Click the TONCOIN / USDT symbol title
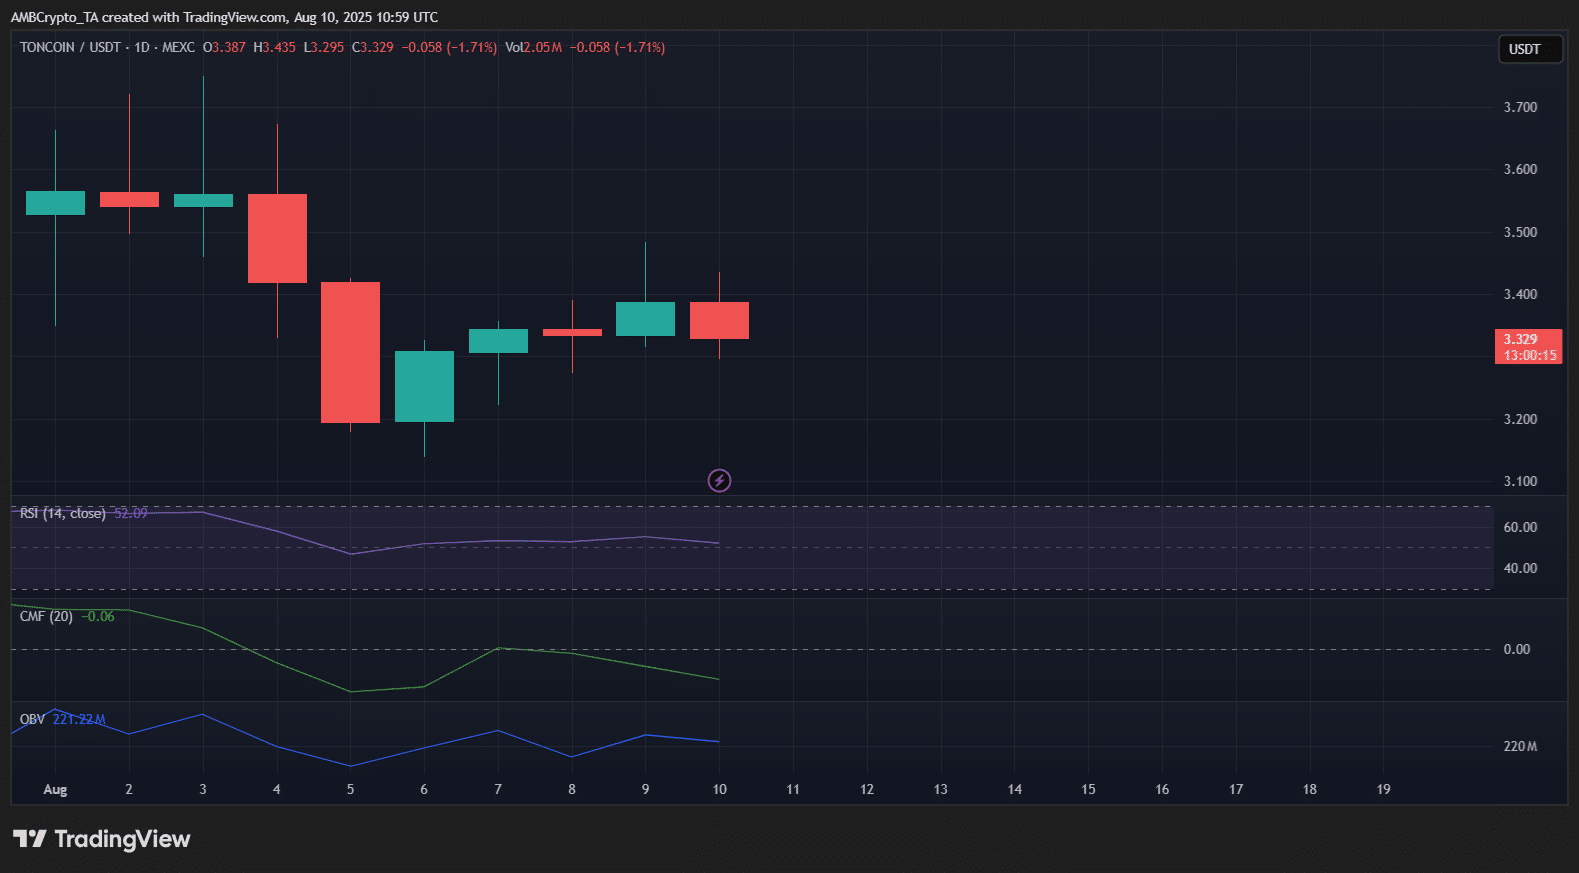Viewport: 1579px width, 873px height. pyautogui.click(x=70, y=47)
